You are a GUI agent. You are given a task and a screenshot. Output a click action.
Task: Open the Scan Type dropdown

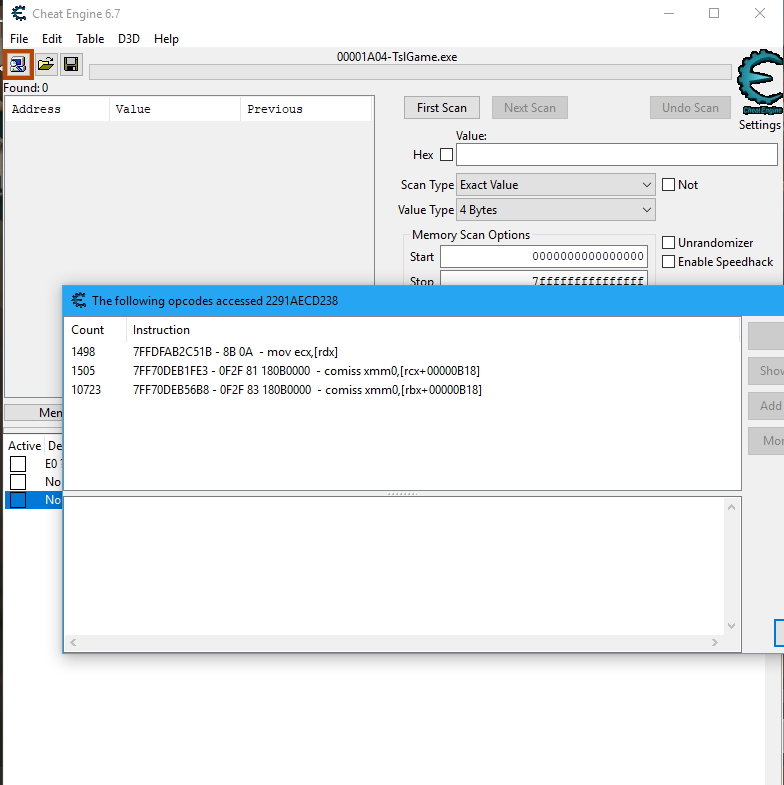click(x=555, y=185)
